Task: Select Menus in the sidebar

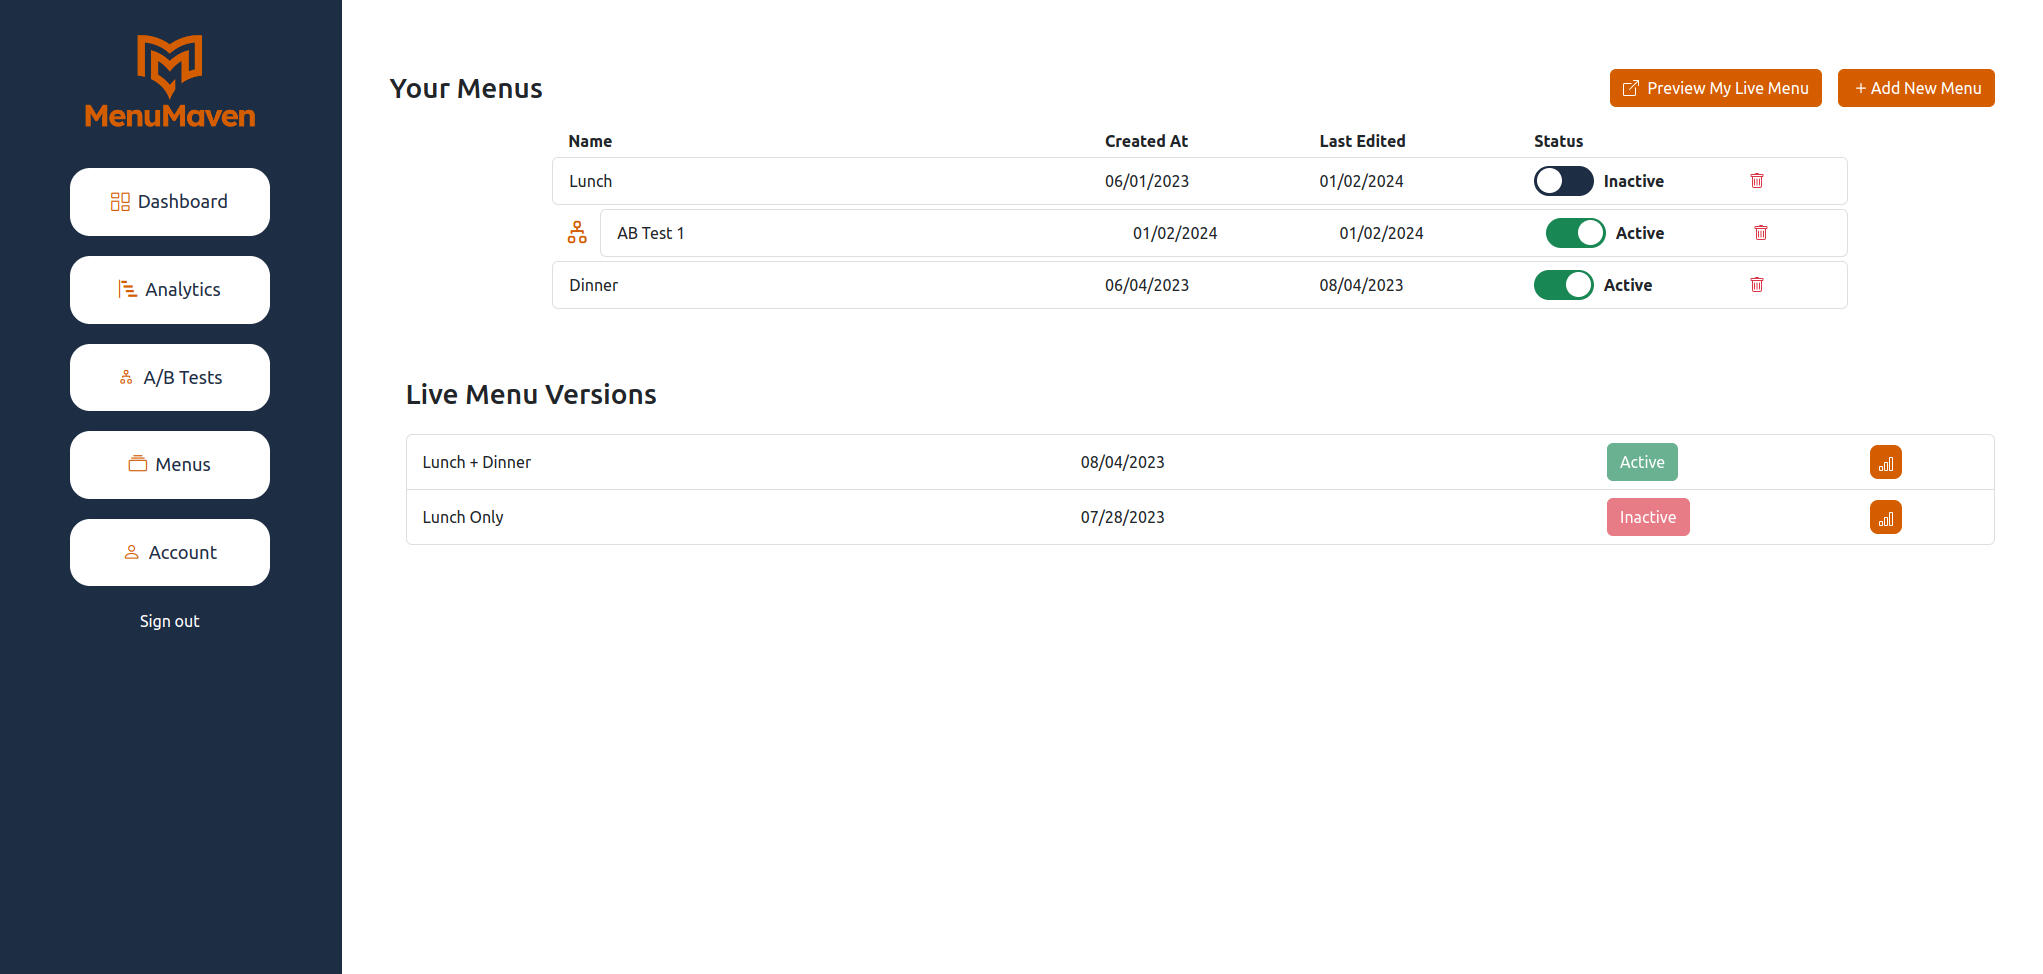Action: point(170,465)
